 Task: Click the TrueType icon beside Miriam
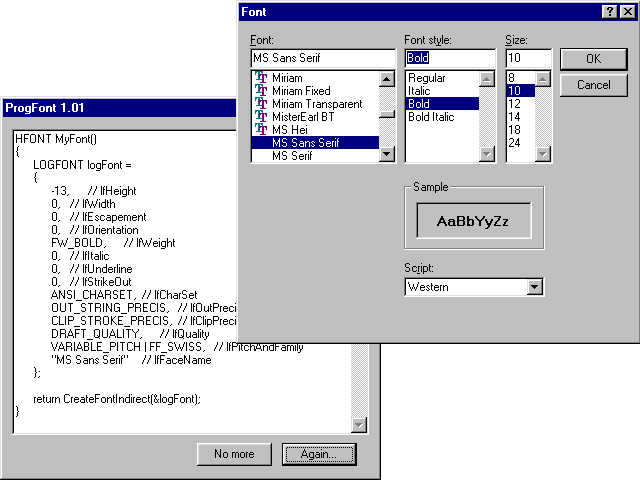(261, 78)
